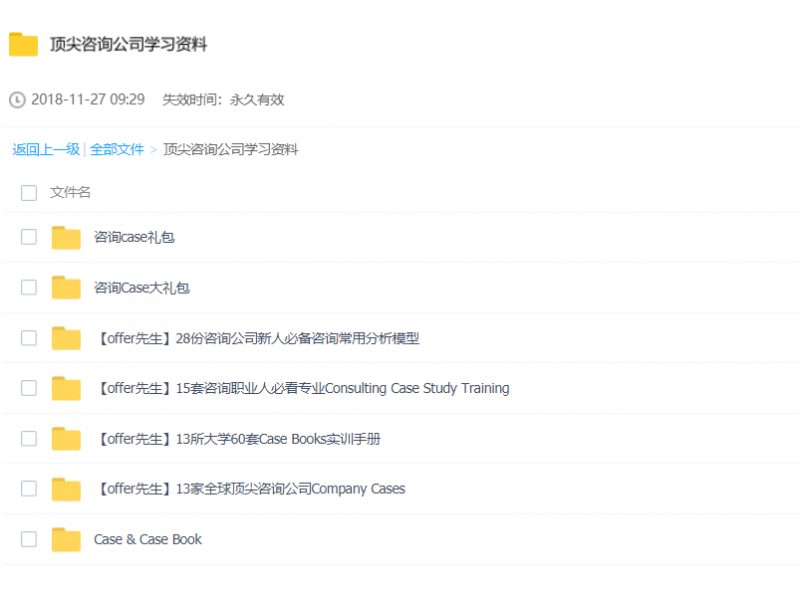
Task: Click the large folder icon beside the page title
Action: click(23, 44)
